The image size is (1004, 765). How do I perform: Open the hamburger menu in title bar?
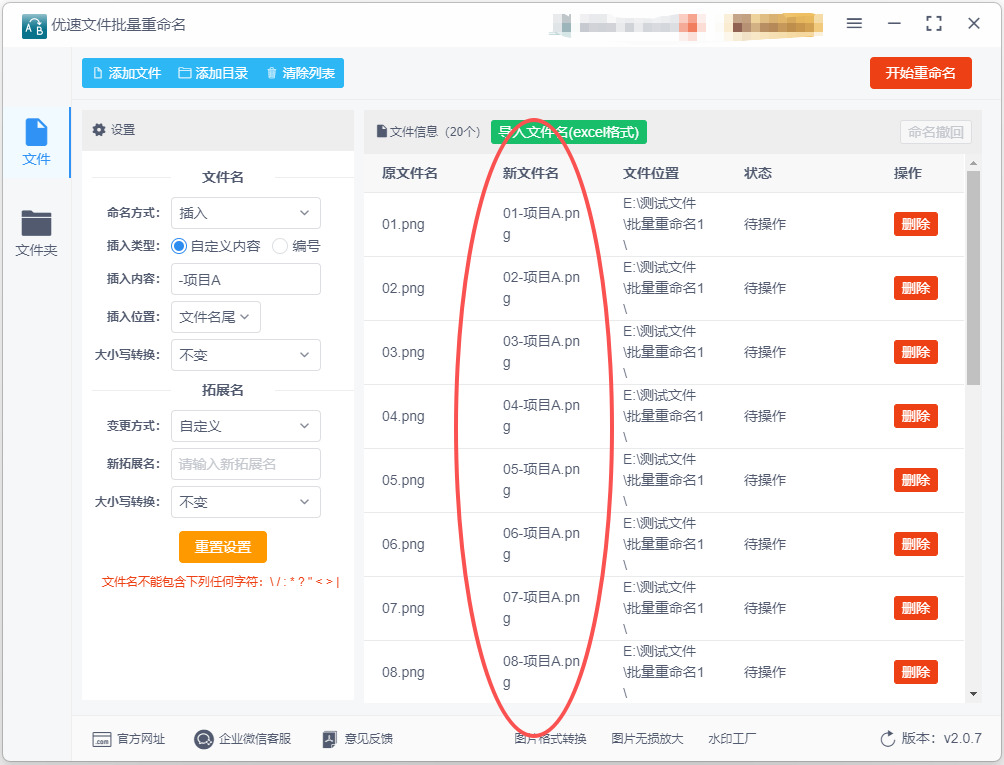tap(854, 24)
